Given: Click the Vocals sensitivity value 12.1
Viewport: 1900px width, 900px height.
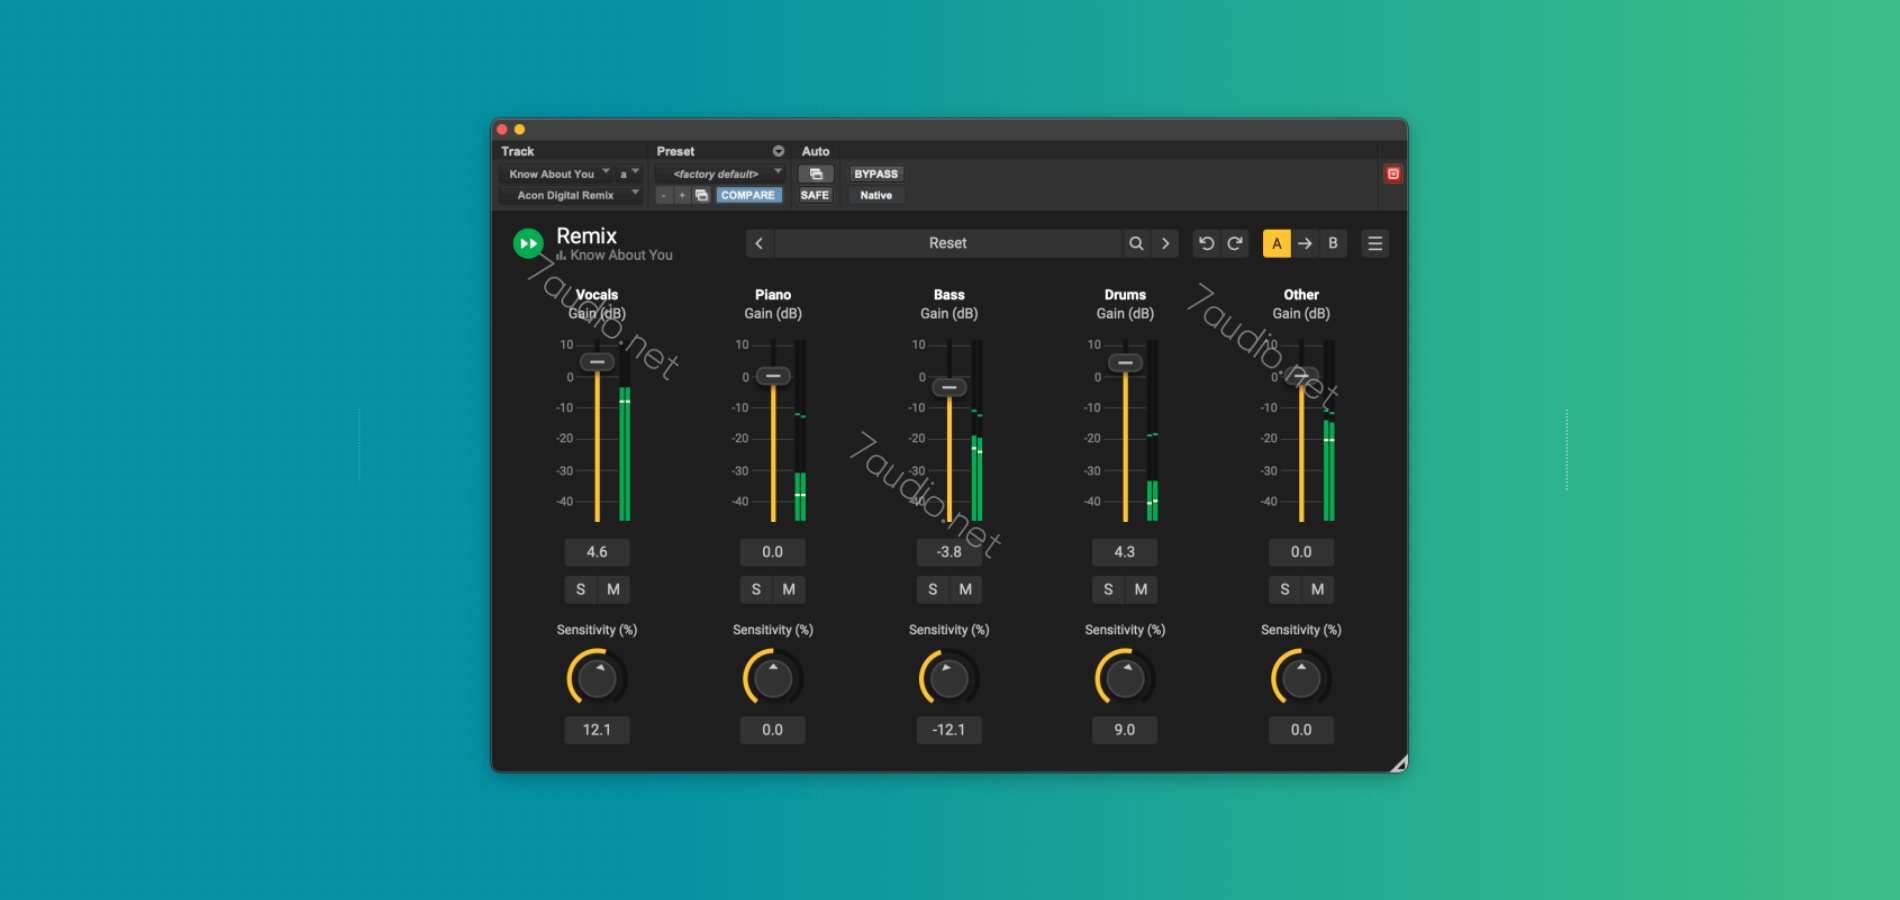Looking at the screenshot, I should coord(597,730).
